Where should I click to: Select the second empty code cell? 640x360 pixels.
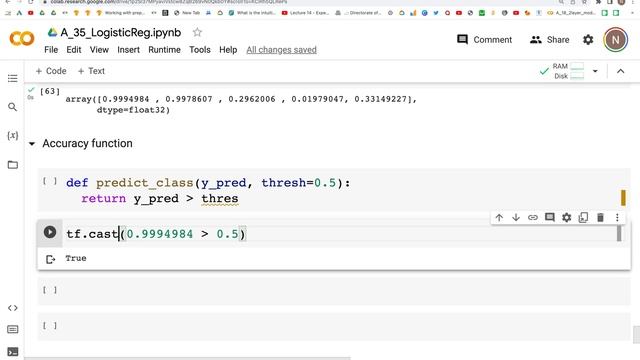pyautogui.click(x=334, y=326)
